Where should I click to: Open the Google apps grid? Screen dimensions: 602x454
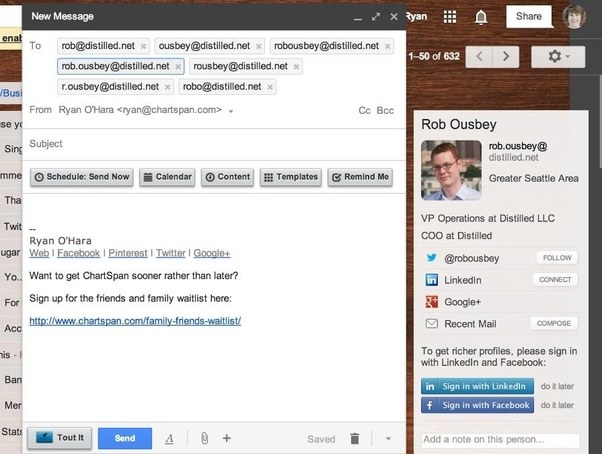pyautogui.click(x=450, y=17)
